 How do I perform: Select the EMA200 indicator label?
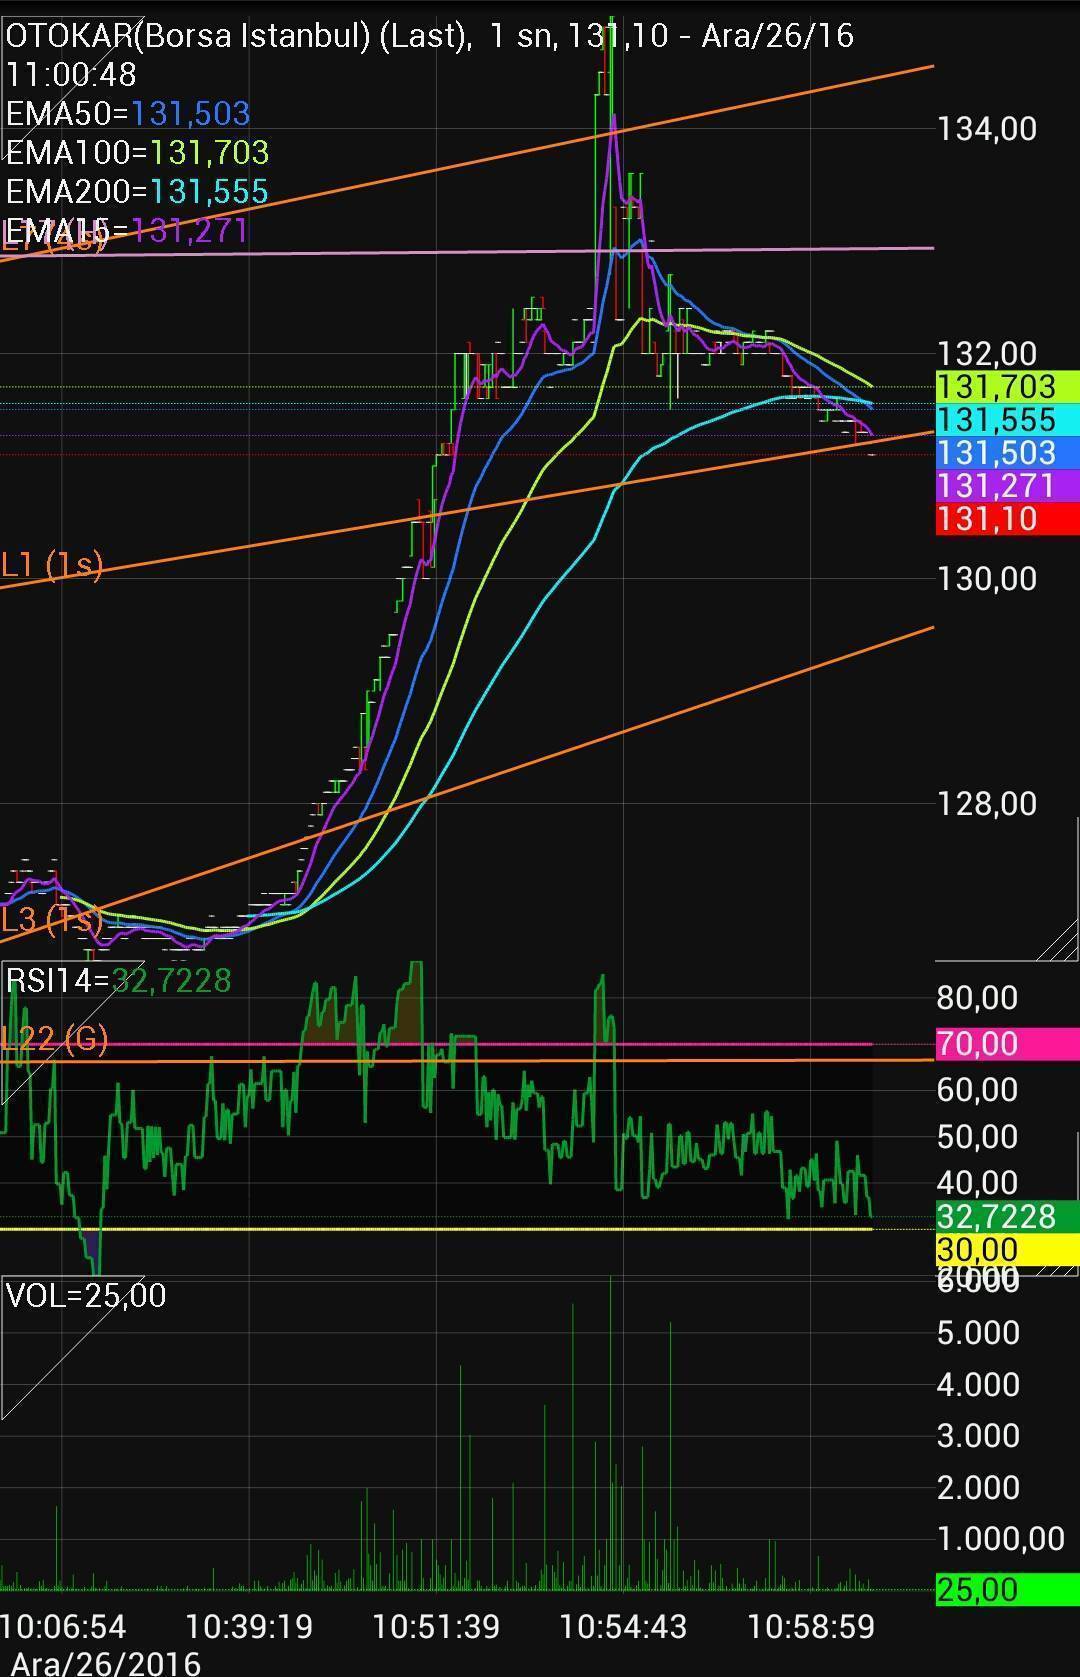pos(137,191)
